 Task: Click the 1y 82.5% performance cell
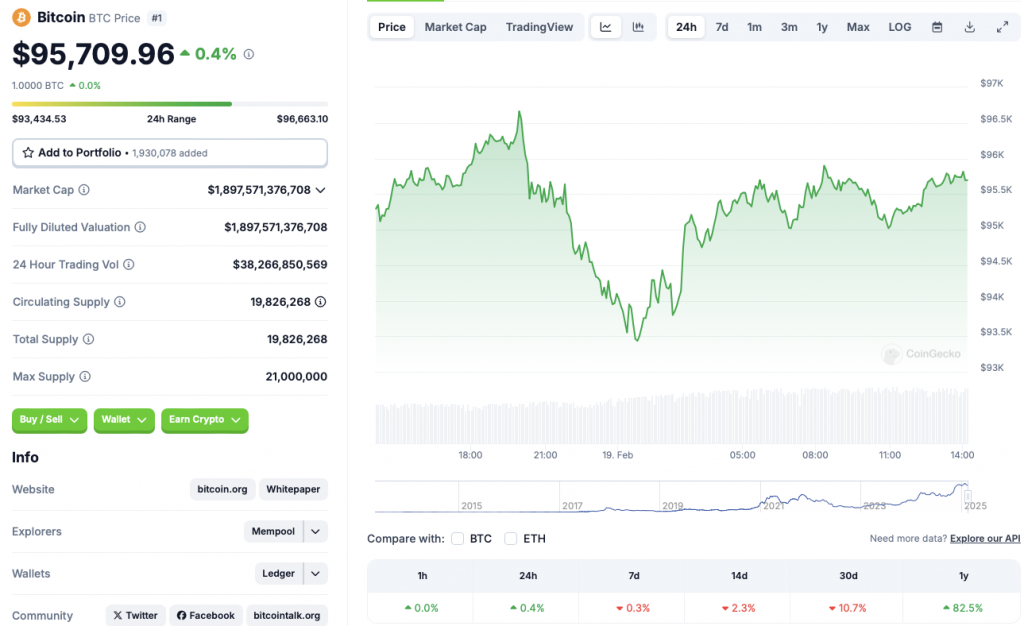tap(963, 608)
